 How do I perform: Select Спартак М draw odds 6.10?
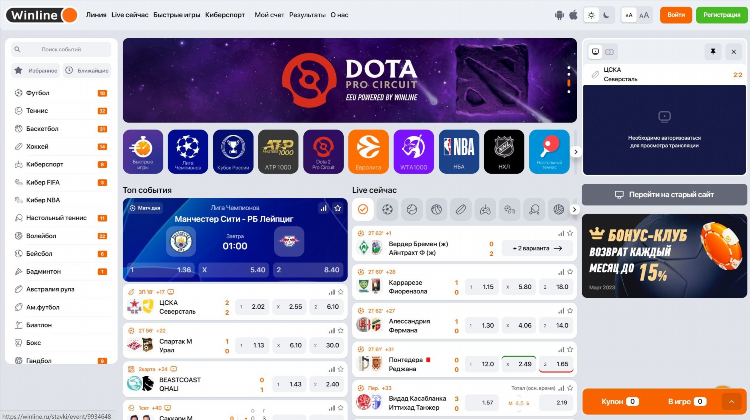tap(290, 345)
